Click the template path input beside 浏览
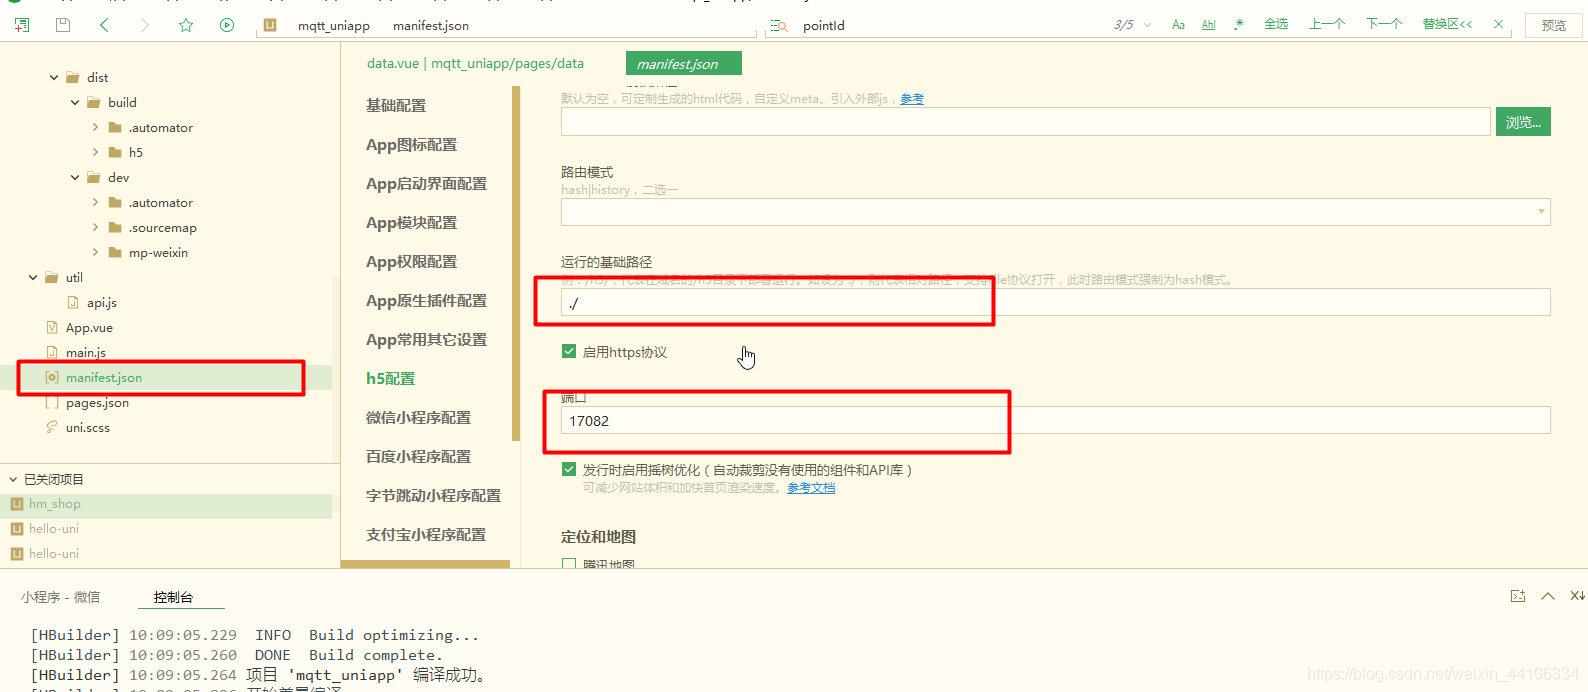Image resolution: width=1588 pixels, height=692 pixels. 1026,122
